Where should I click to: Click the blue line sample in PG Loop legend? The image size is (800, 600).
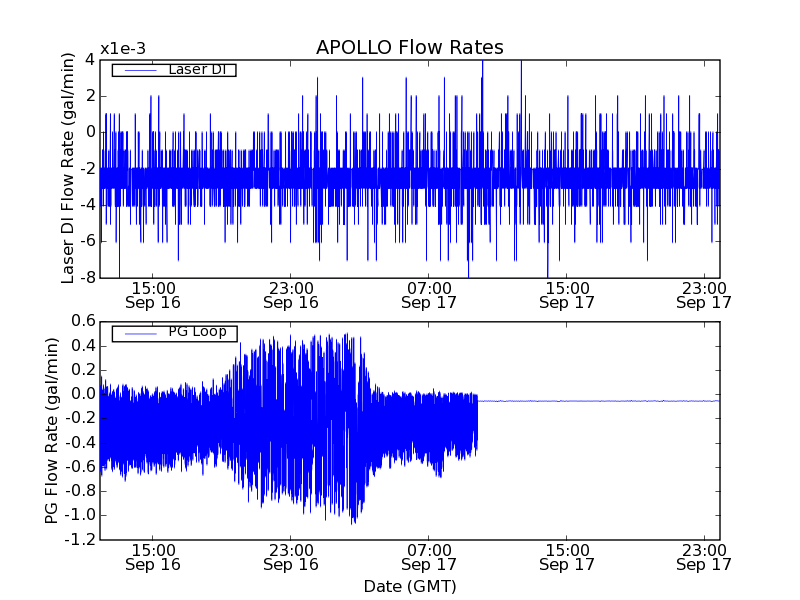pos(141,334)
